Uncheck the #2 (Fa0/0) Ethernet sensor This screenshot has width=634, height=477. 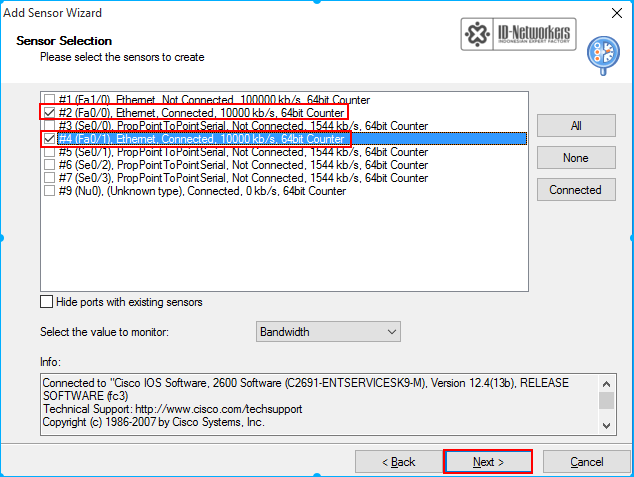(49, 112)
